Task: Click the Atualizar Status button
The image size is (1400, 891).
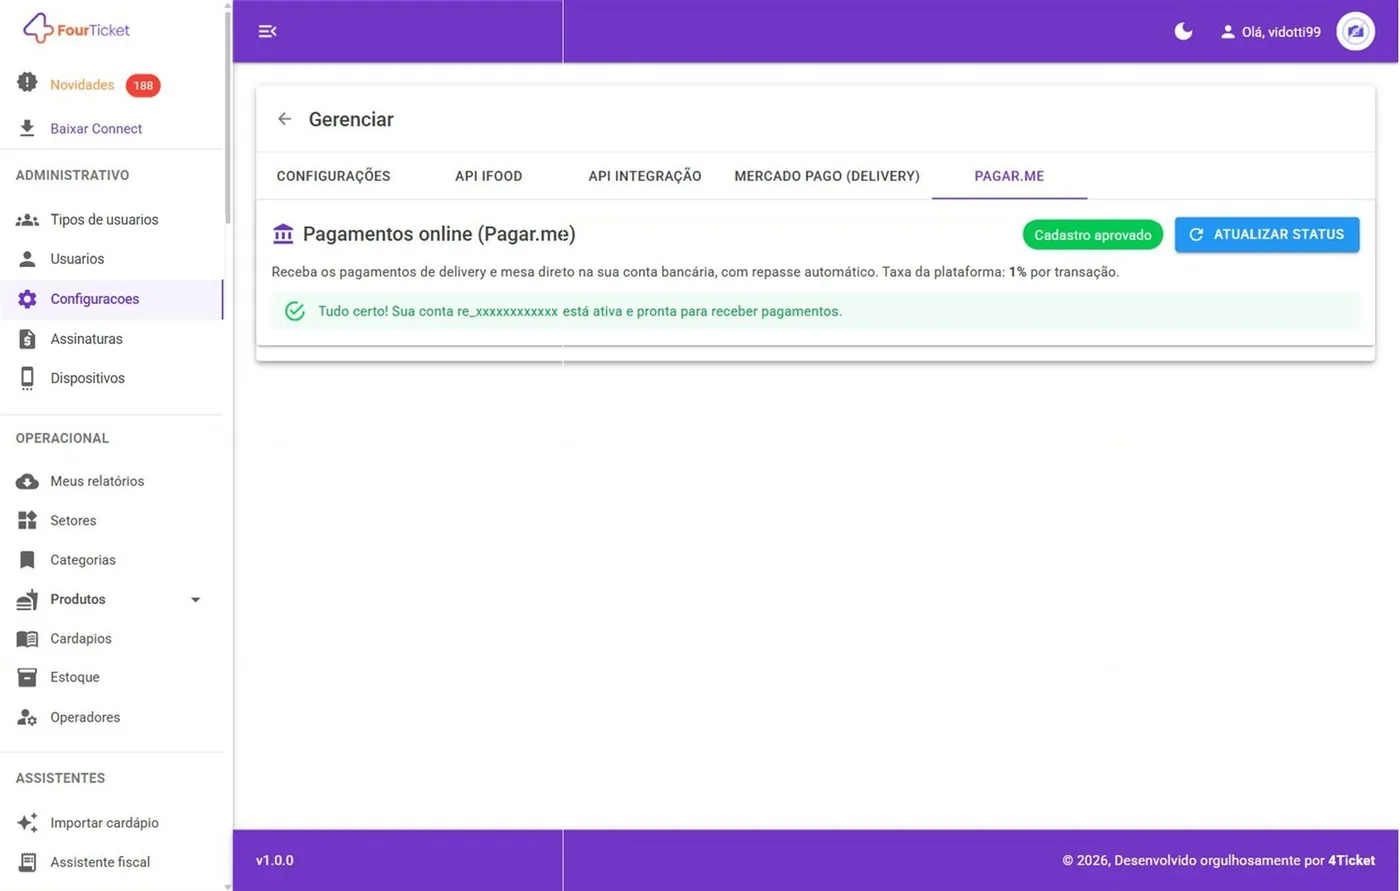Action: pyautogui.click(x=1267, y=234)
